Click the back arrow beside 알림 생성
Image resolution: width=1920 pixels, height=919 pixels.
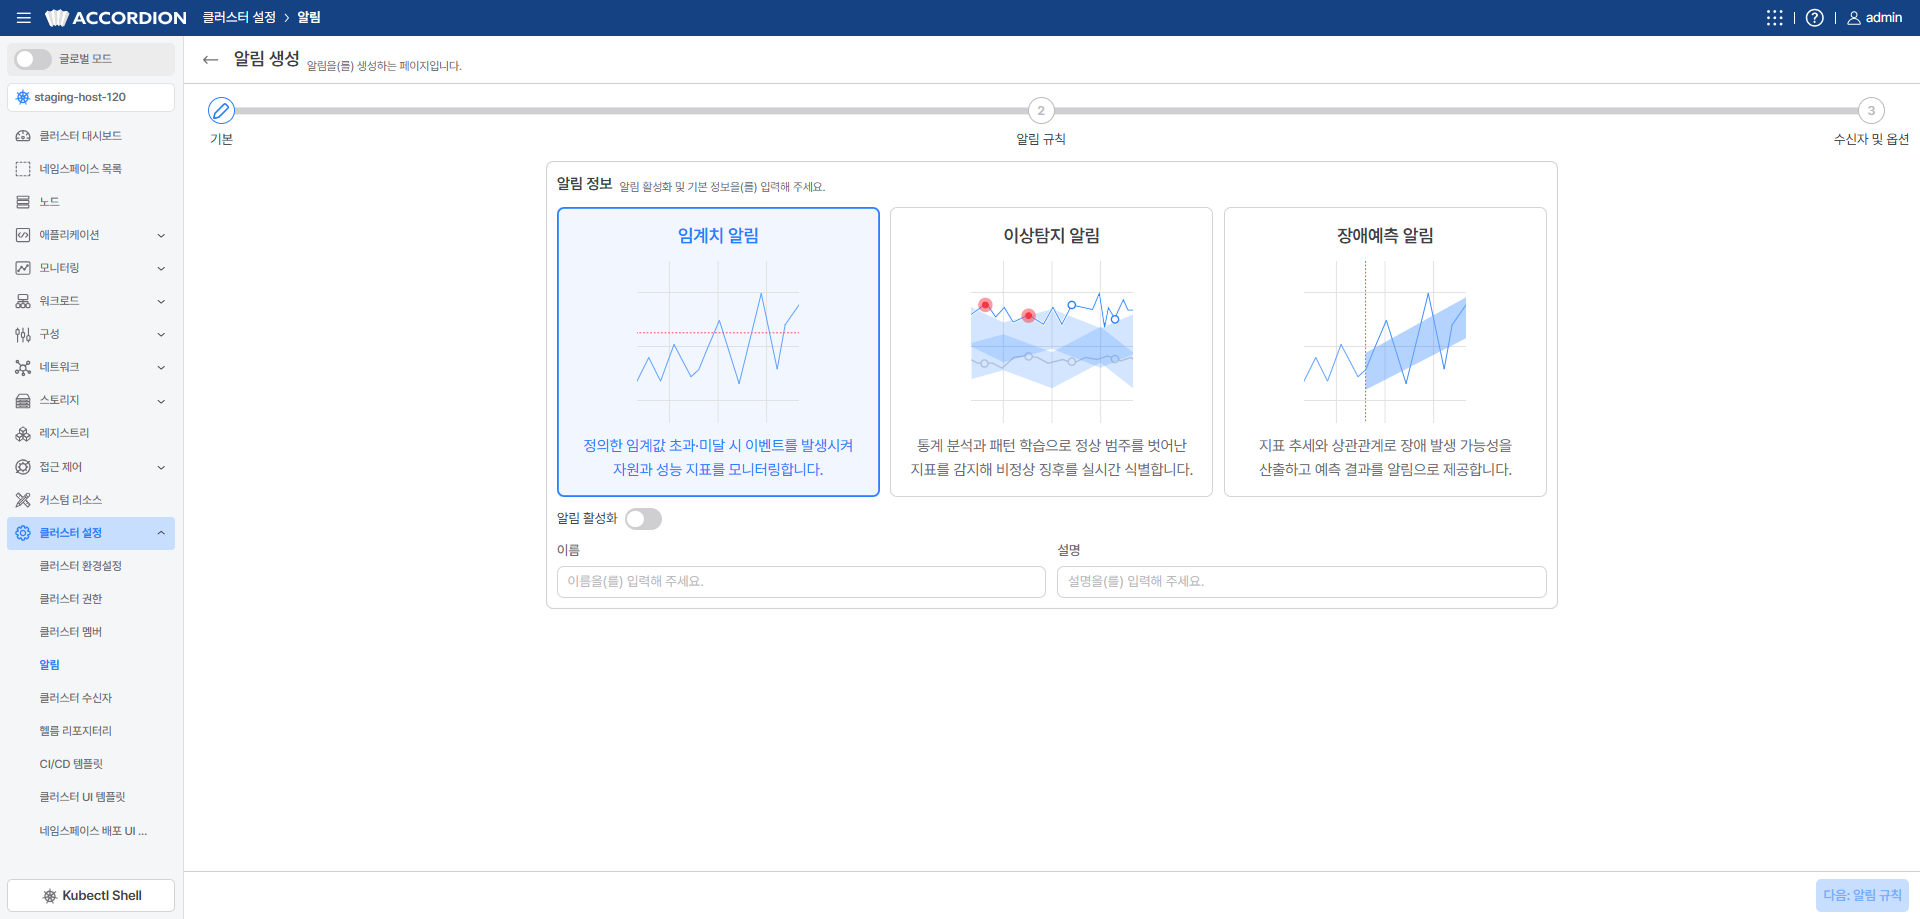click(x=210, y=60)
